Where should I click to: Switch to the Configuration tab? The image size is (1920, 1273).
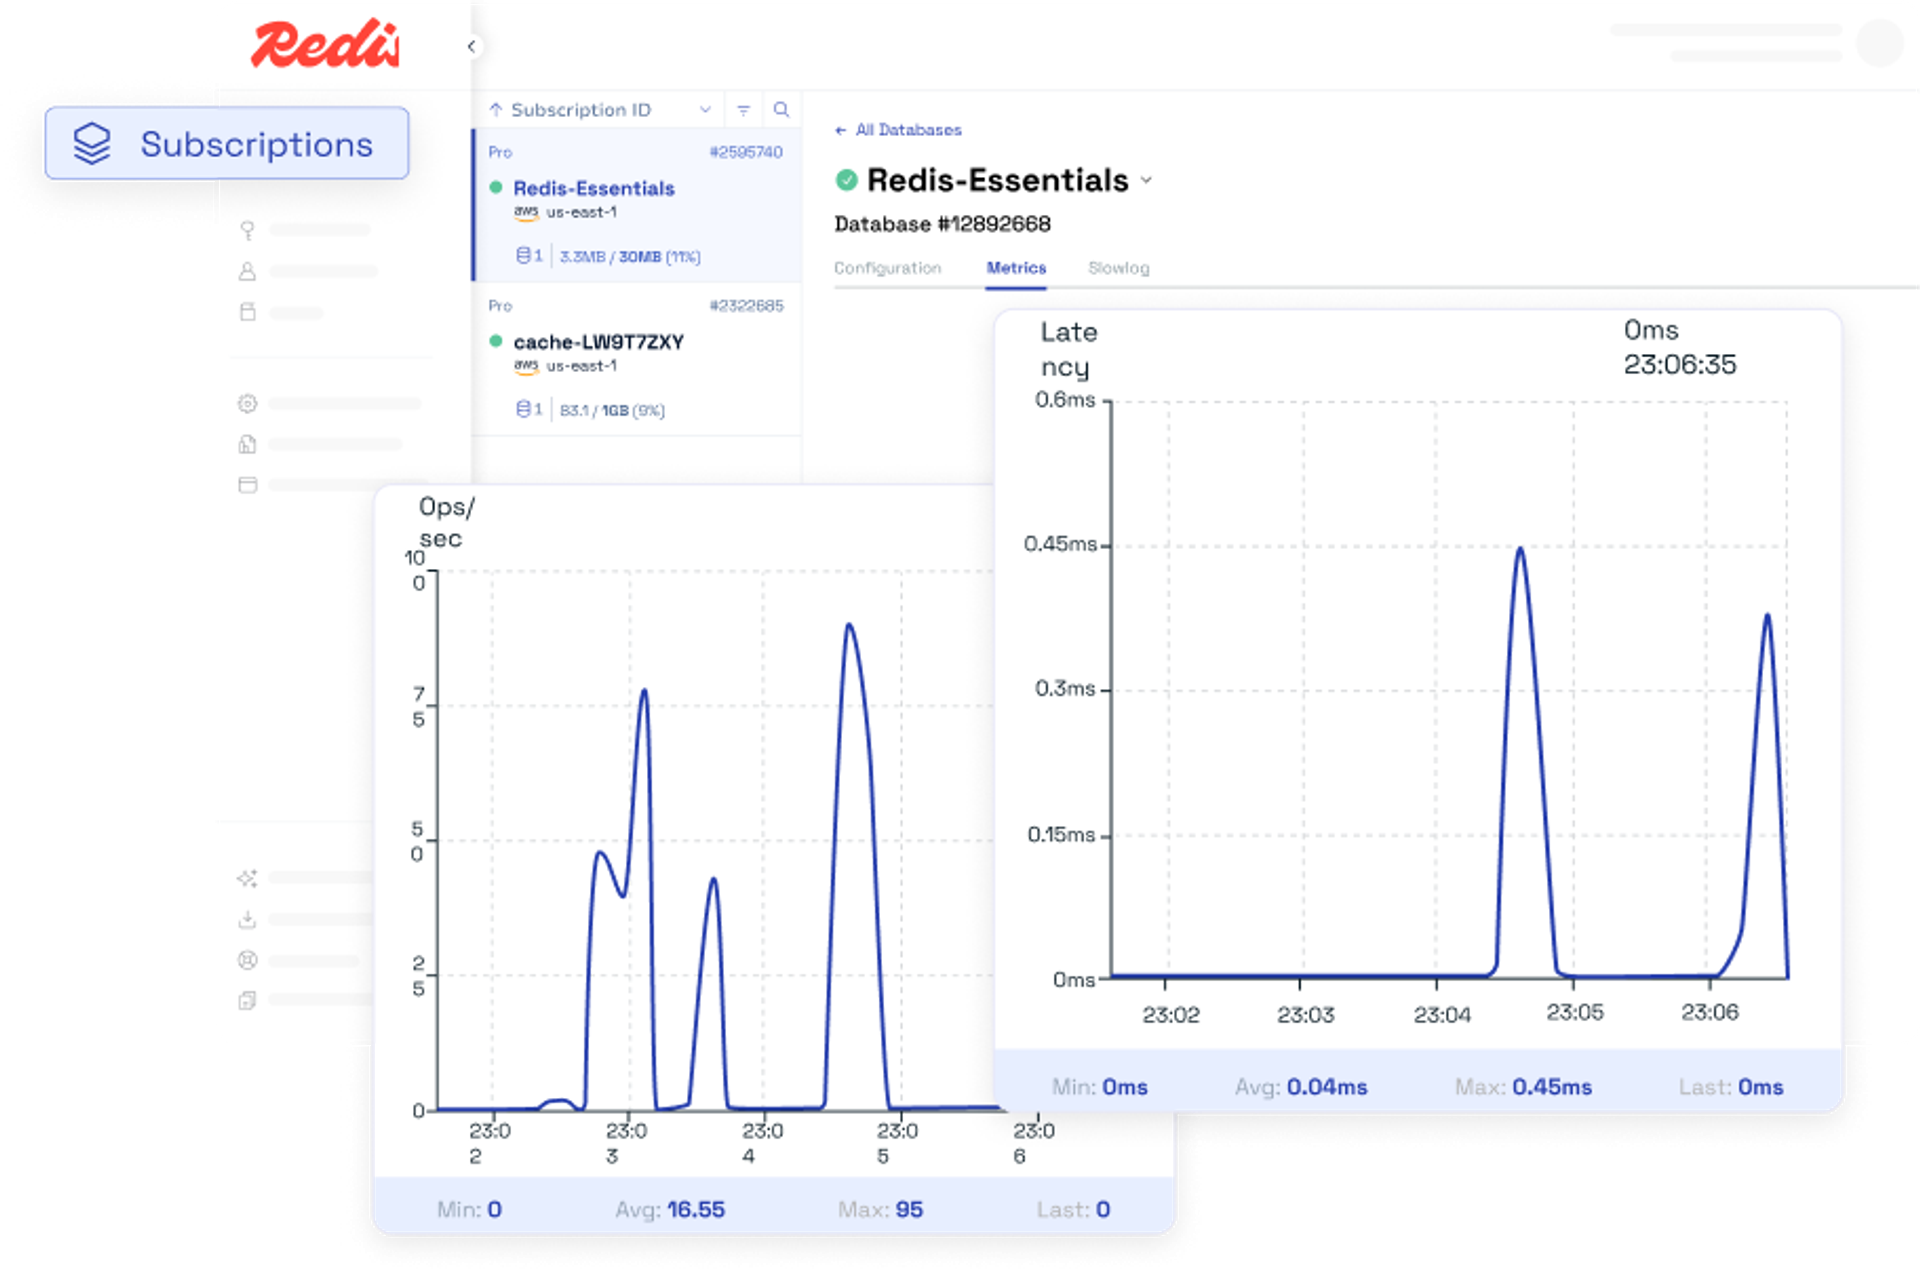pyautogui.click(x=888, y=268)
